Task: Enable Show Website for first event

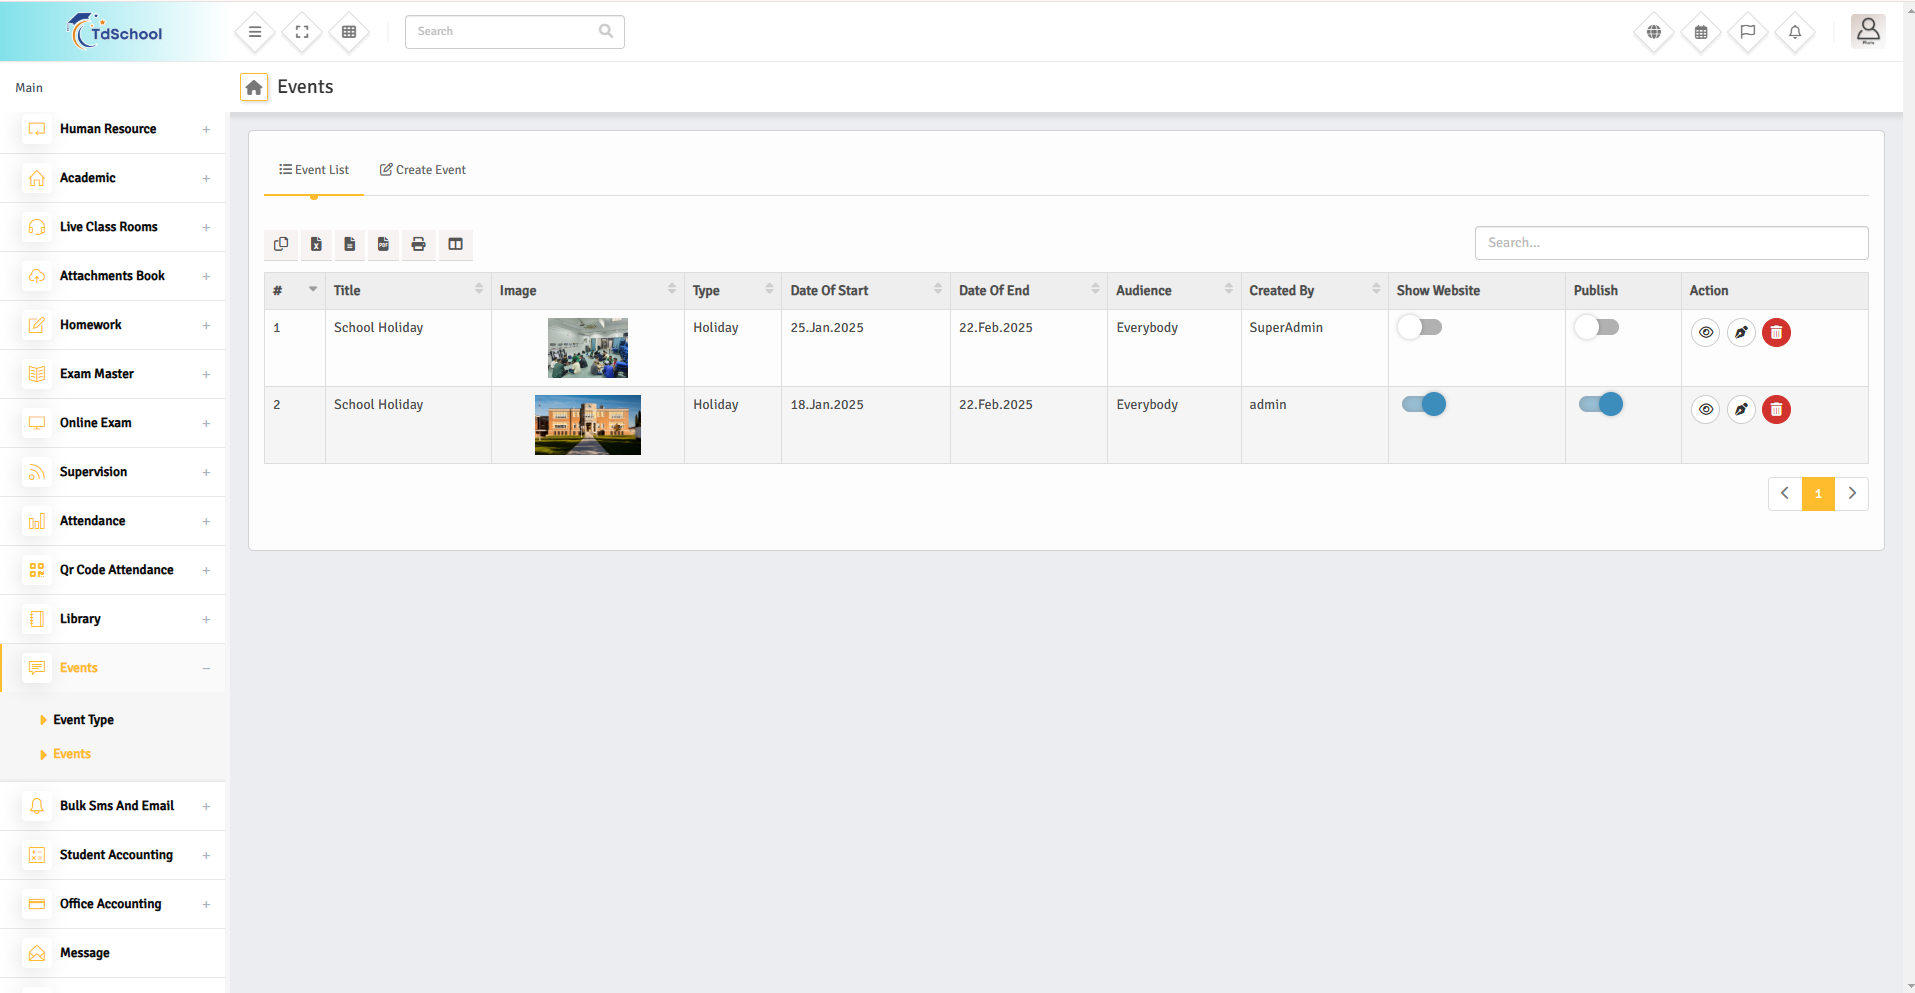Action: pyautogui.click(x=1420, y=327)
